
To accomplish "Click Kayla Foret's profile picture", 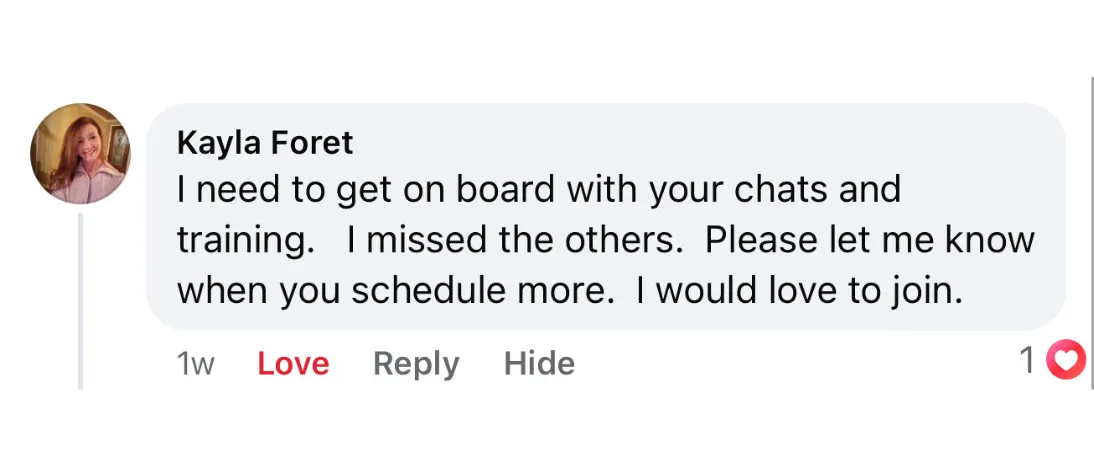I will tap(80, 153).
